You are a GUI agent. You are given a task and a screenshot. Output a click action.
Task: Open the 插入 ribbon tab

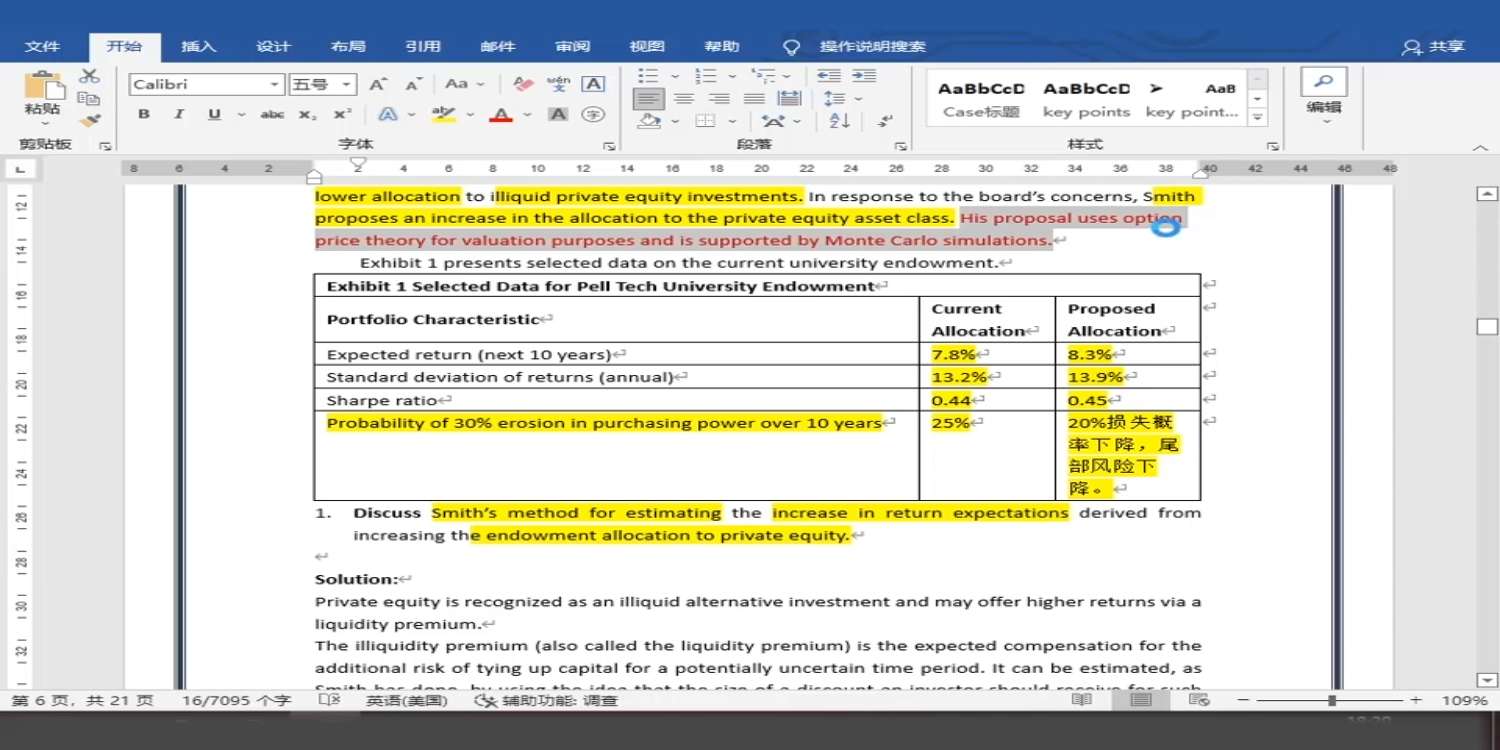(x=198, y=47)
